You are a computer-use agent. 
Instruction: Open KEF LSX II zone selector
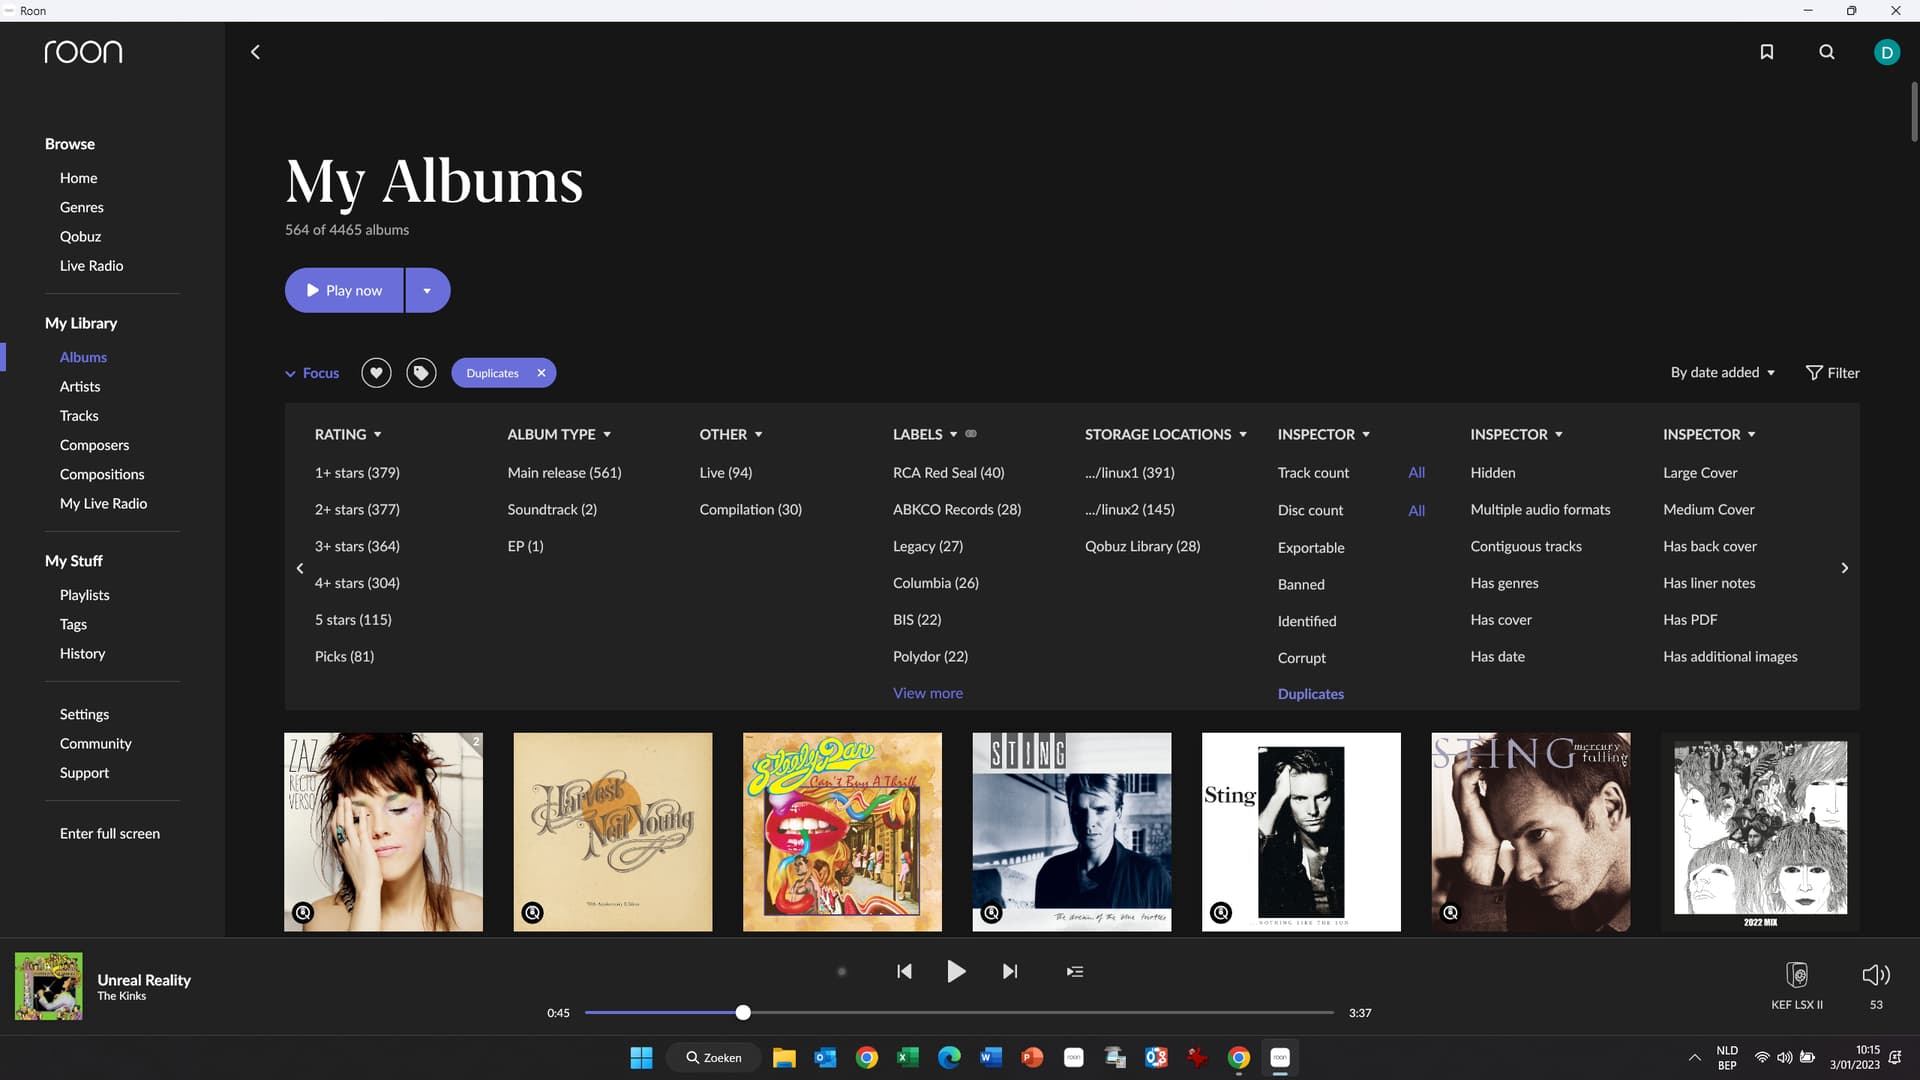pos(1796,975)
